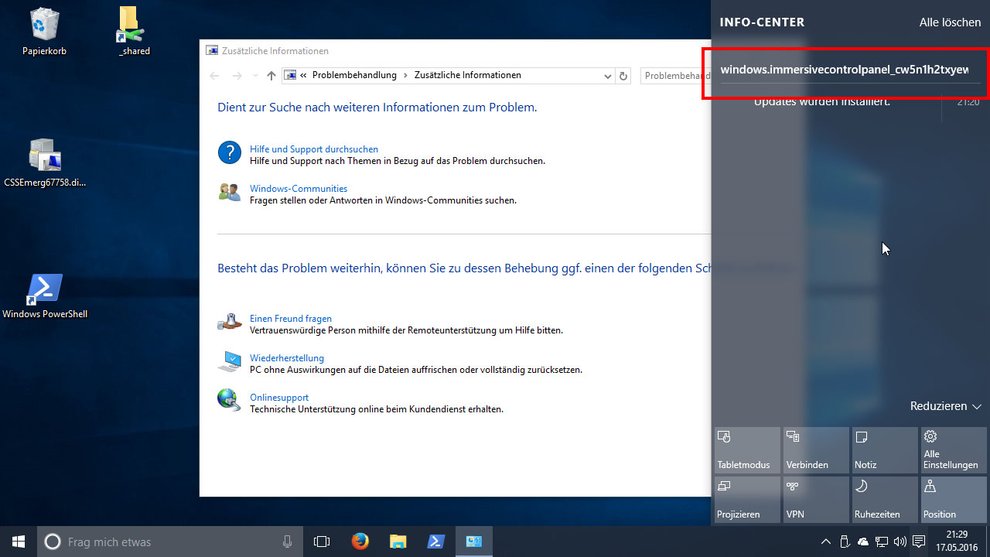990x557 pixels.
Task: Click the Zusätzliche Informationen breadcrumb
Action: point(468,75)
